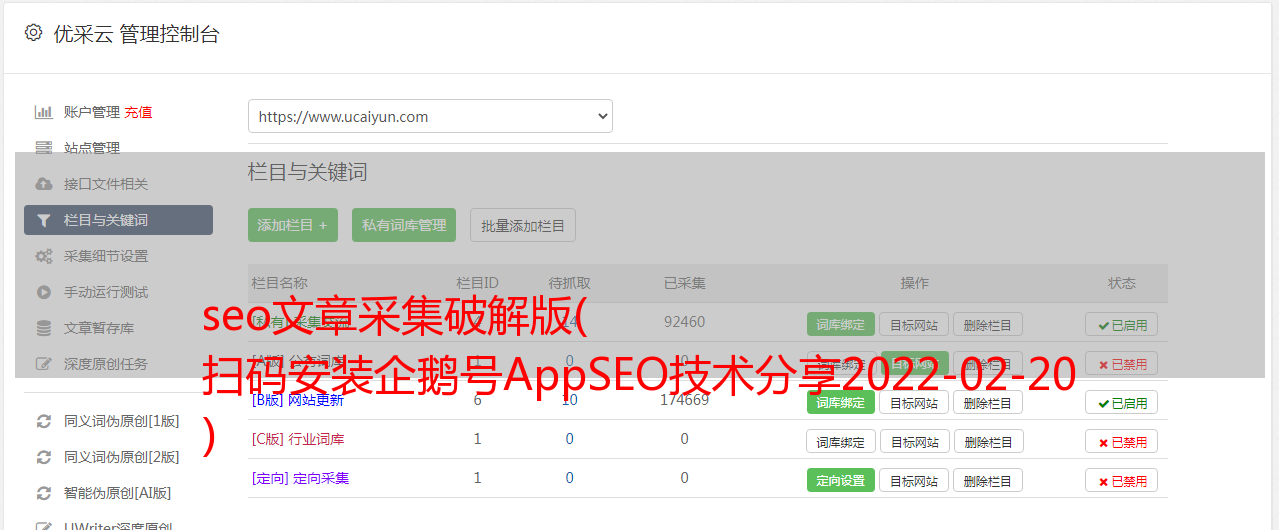Screen dimensions: 1279x530
Task: Click 目标网站 in the 92460 row
Action: click(914, 324)
